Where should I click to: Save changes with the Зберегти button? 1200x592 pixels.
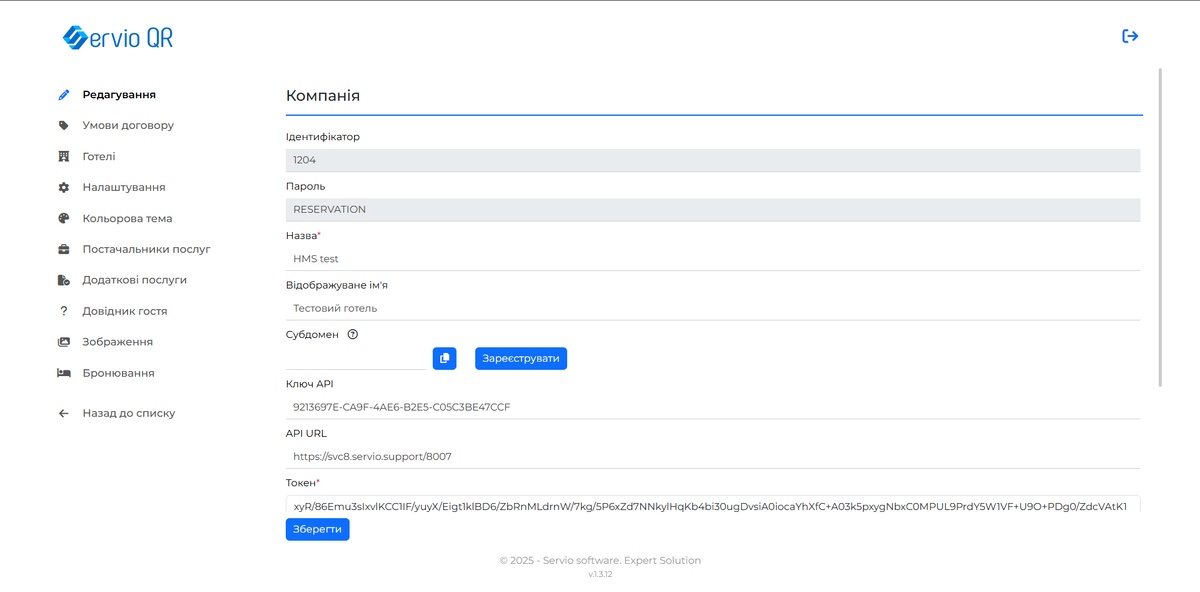tap(317, 529)
